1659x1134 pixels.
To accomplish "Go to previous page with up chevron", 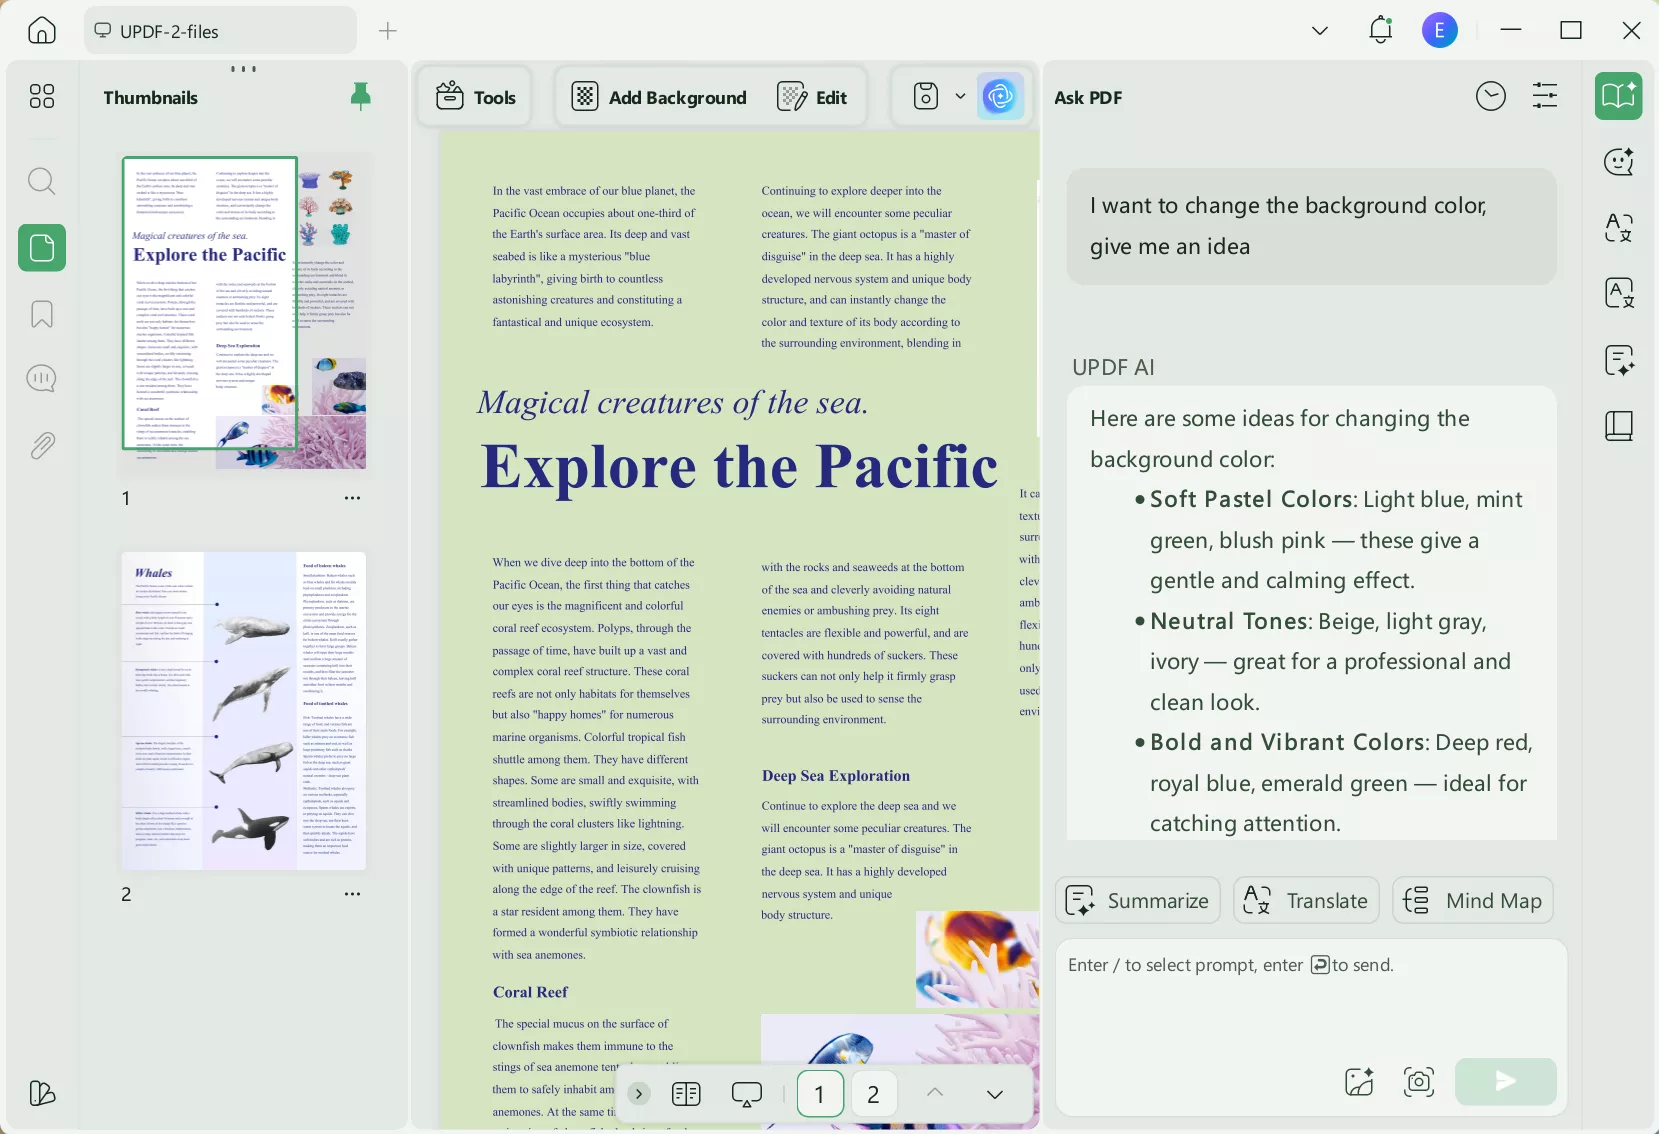I will (x=935, y=1093).
